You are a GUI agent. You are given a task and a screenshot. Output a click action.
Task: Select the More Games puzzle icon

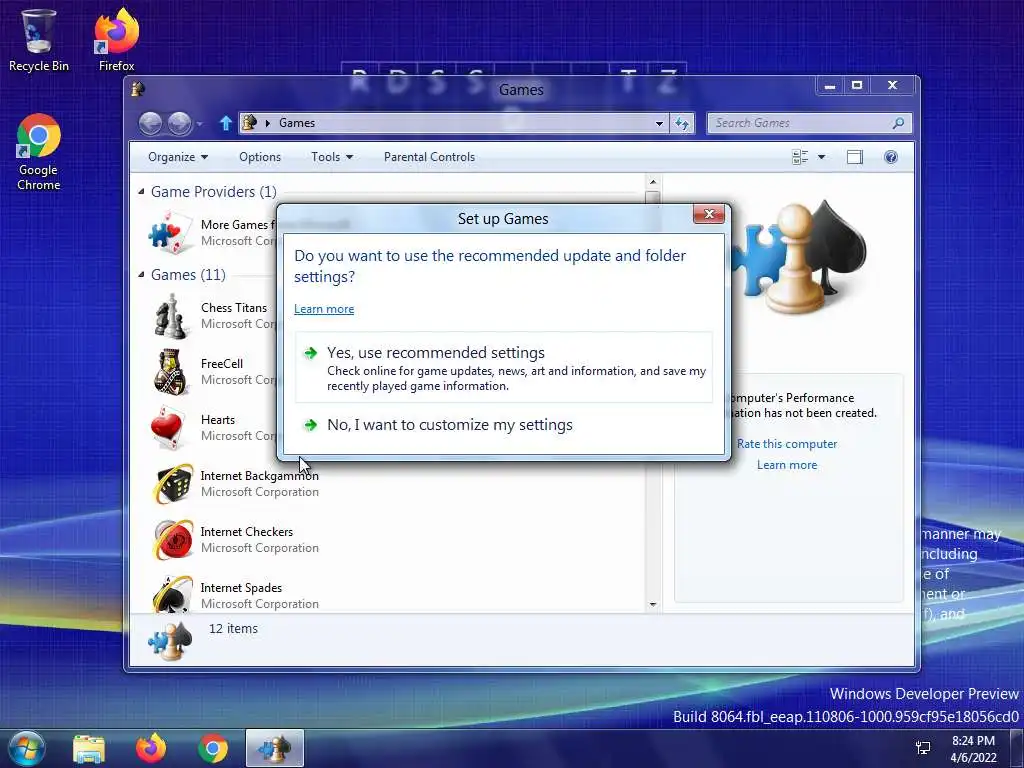click(170, 232)
